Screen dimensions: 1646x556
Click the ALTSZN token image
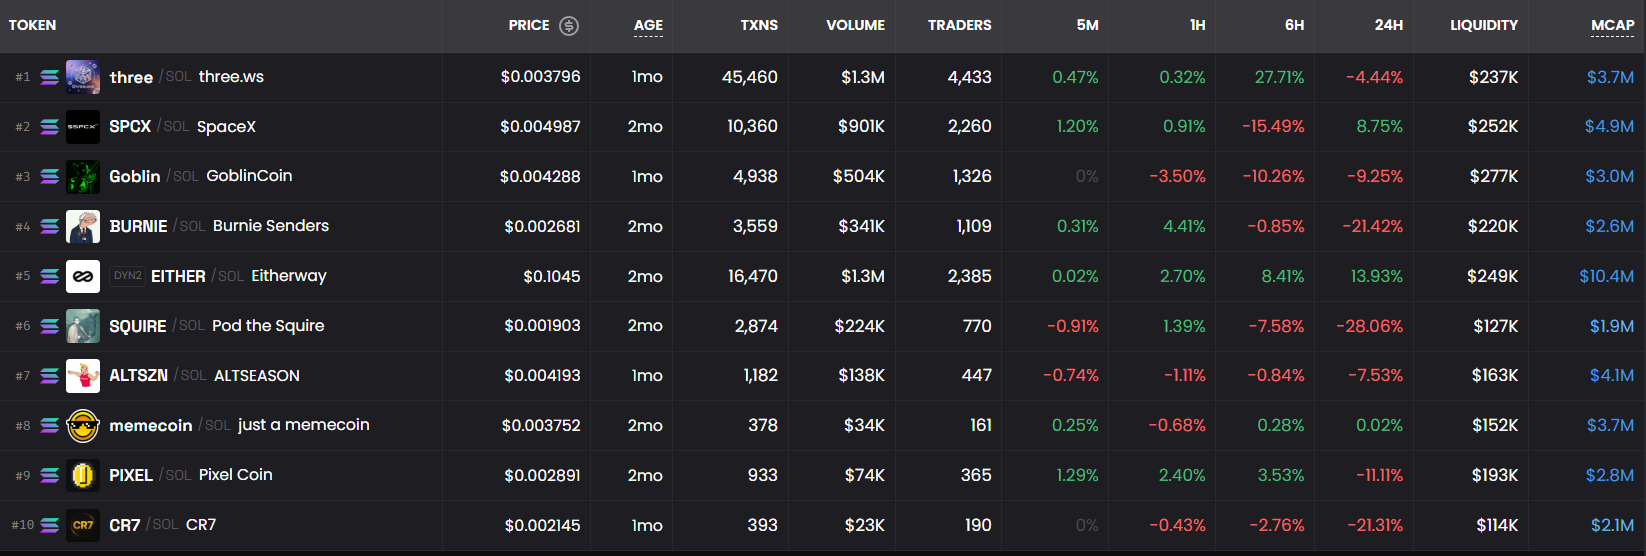(x=83, y=376)
